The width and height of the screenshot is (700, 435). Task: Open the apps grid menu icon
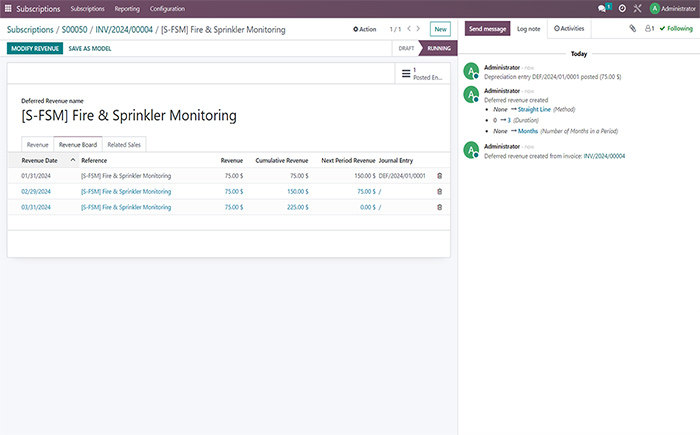8,8
